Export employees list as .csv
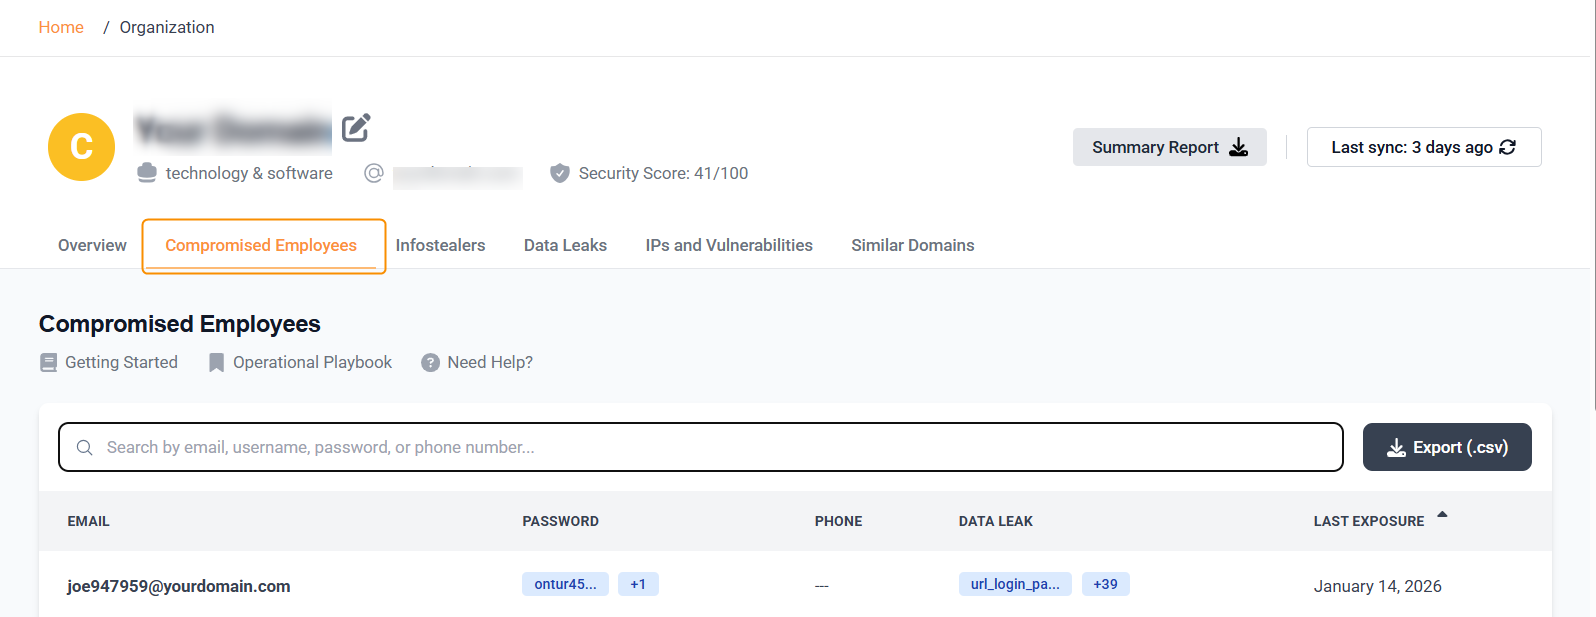The width and height of the screenshot is (1596, 617). [1446, 447]
